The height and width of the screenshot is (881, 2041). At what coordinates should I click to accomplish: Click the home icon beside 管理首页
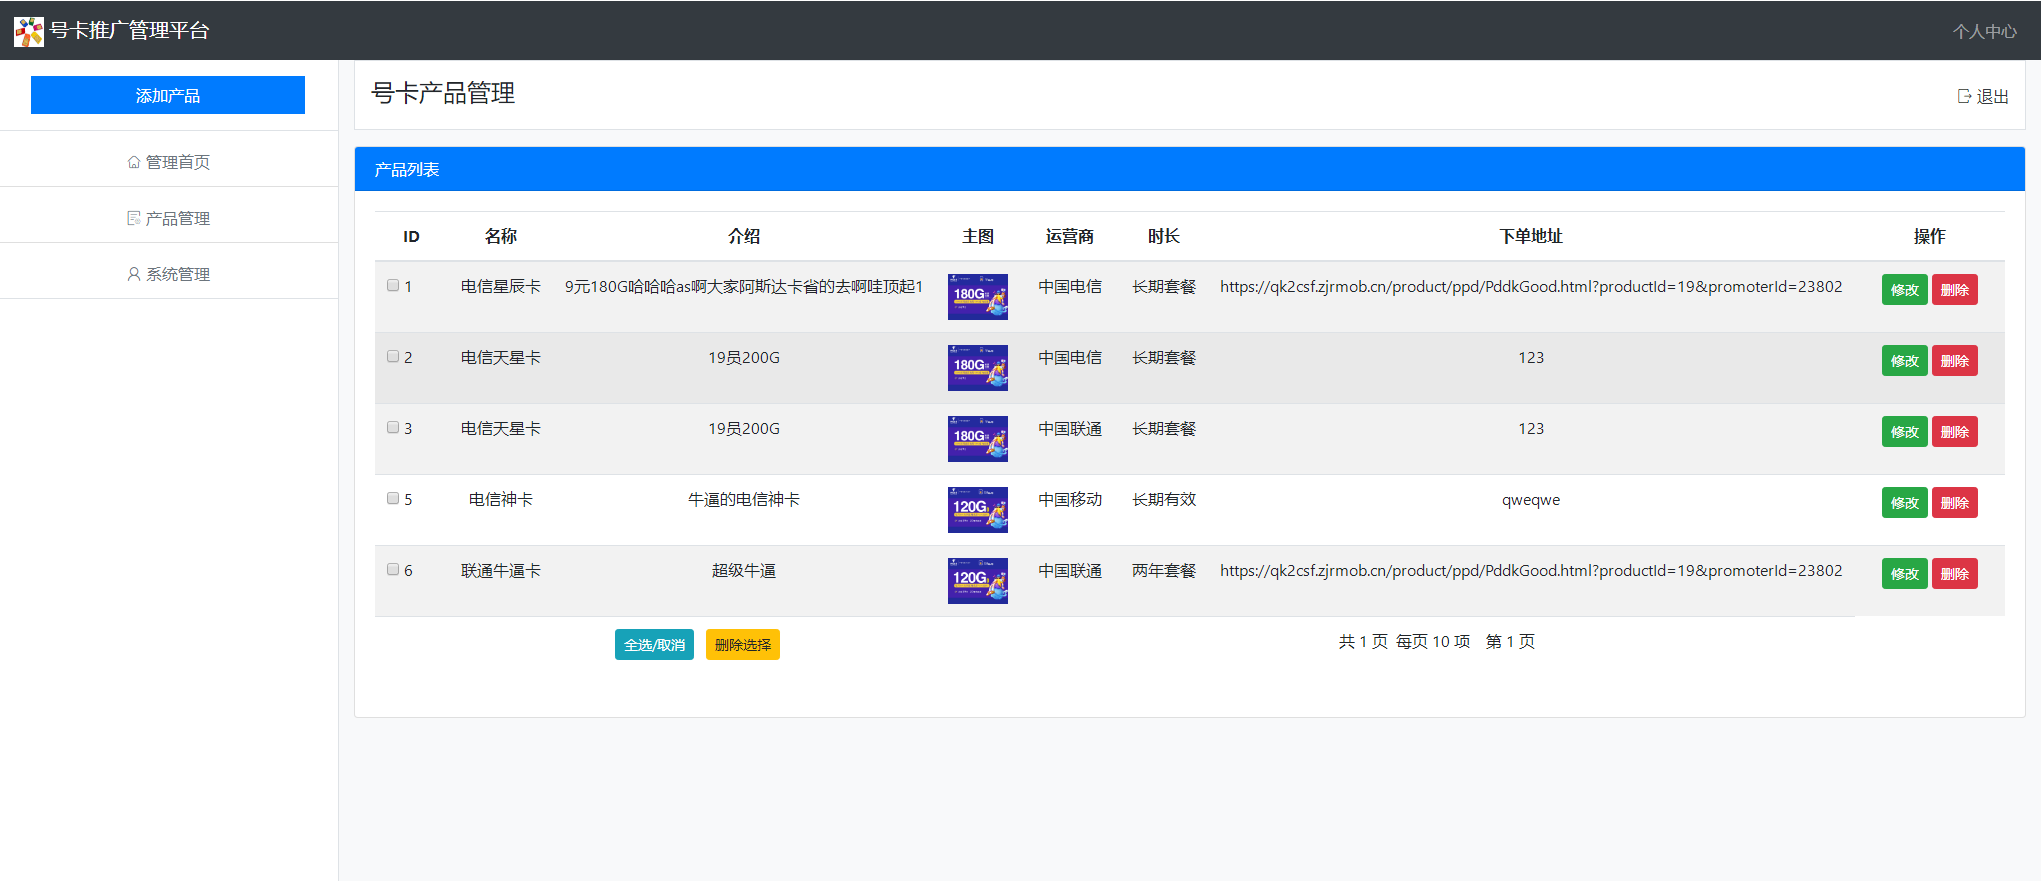134,162
